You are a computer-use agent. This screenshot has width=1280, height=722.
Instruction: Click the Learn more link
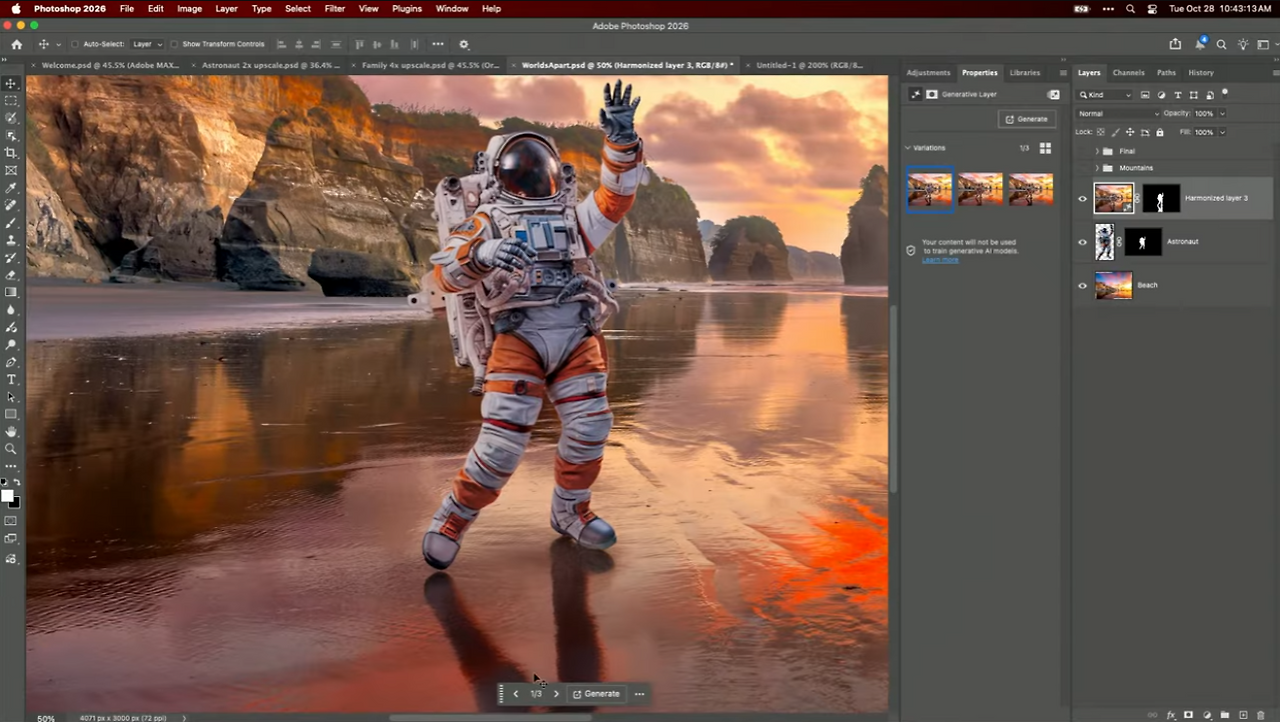[x=940, y=260]
